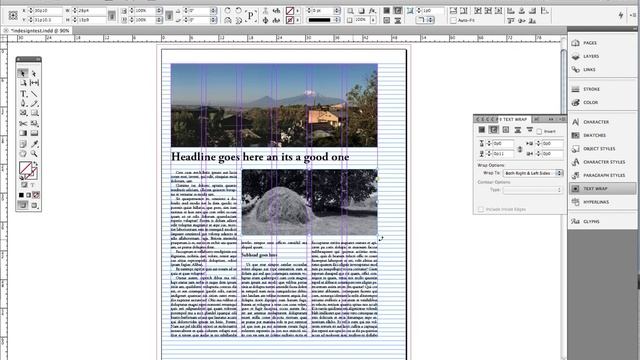The width and height of the screenshot is (640, 360).
Task: Select the Zoom tool in Tools panel
Action: 34,154
